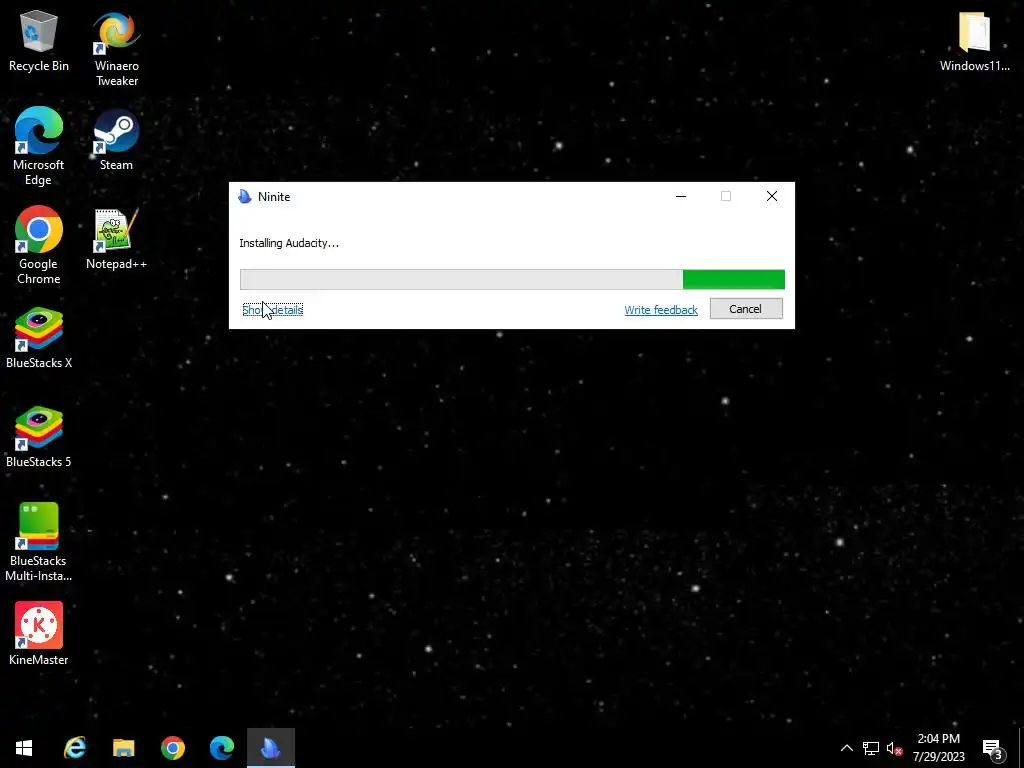Select the BlueStacks 5 desktop icon
Viewport: 1024px width, 768px height.
(39, 438)
